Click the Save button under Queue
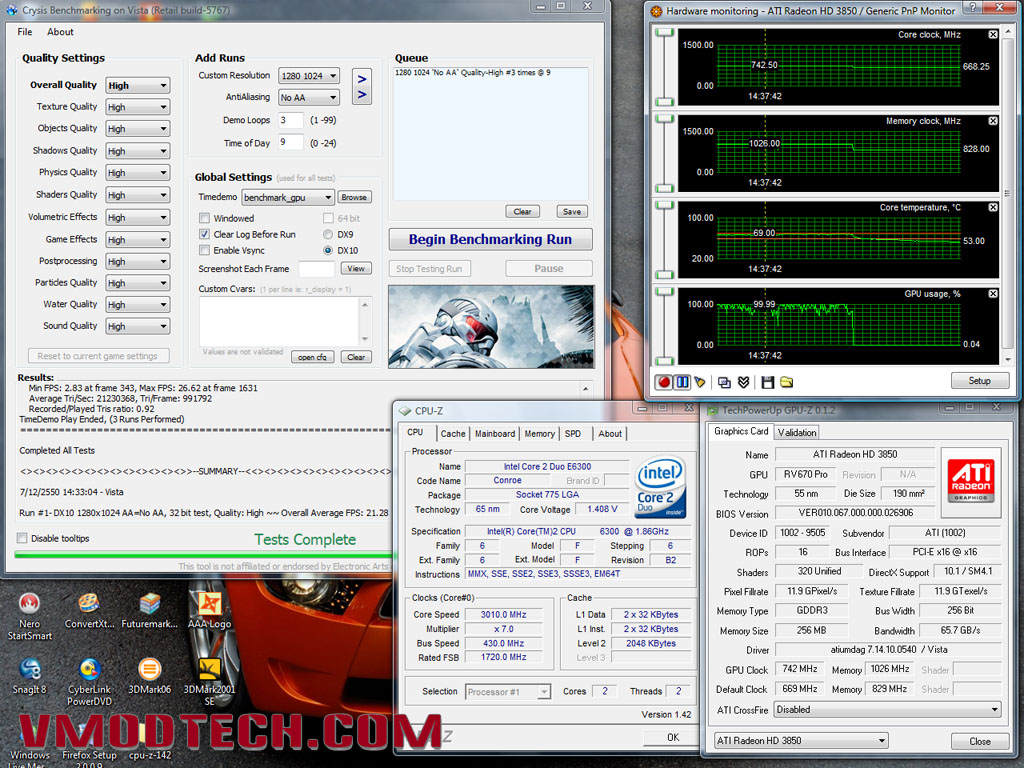 pyautogui.click(x=571, y=212)
